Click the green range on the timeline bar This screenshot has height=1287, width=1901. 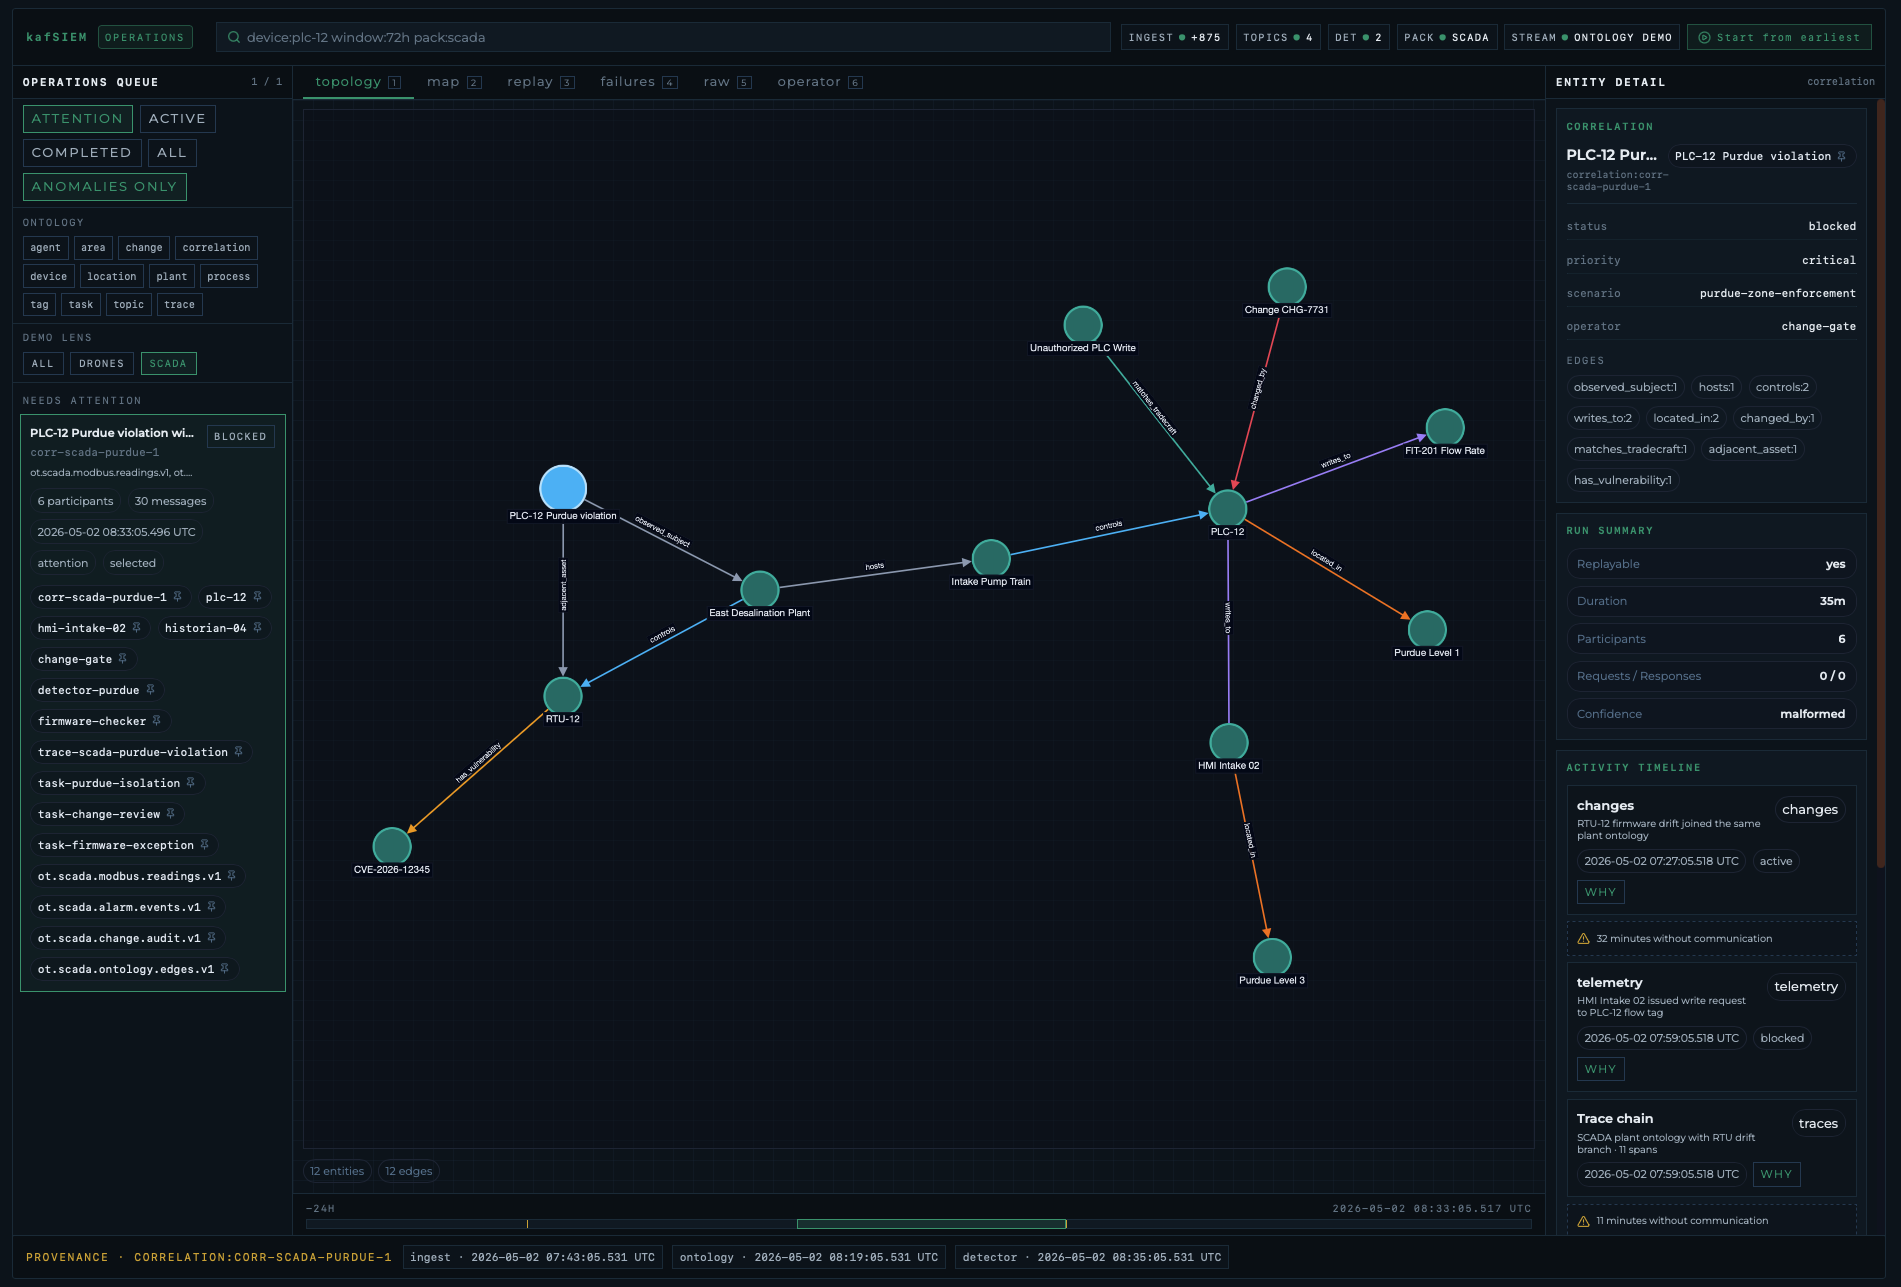pos(931,1224)
